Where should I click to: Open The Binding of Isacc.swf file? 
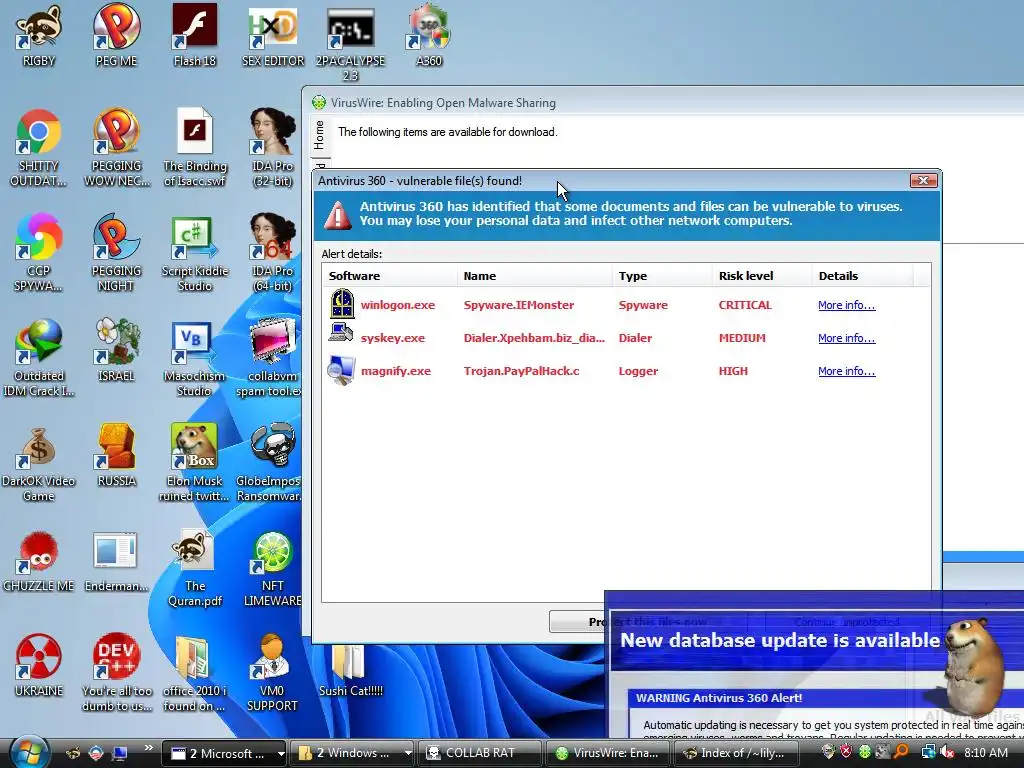195,147
